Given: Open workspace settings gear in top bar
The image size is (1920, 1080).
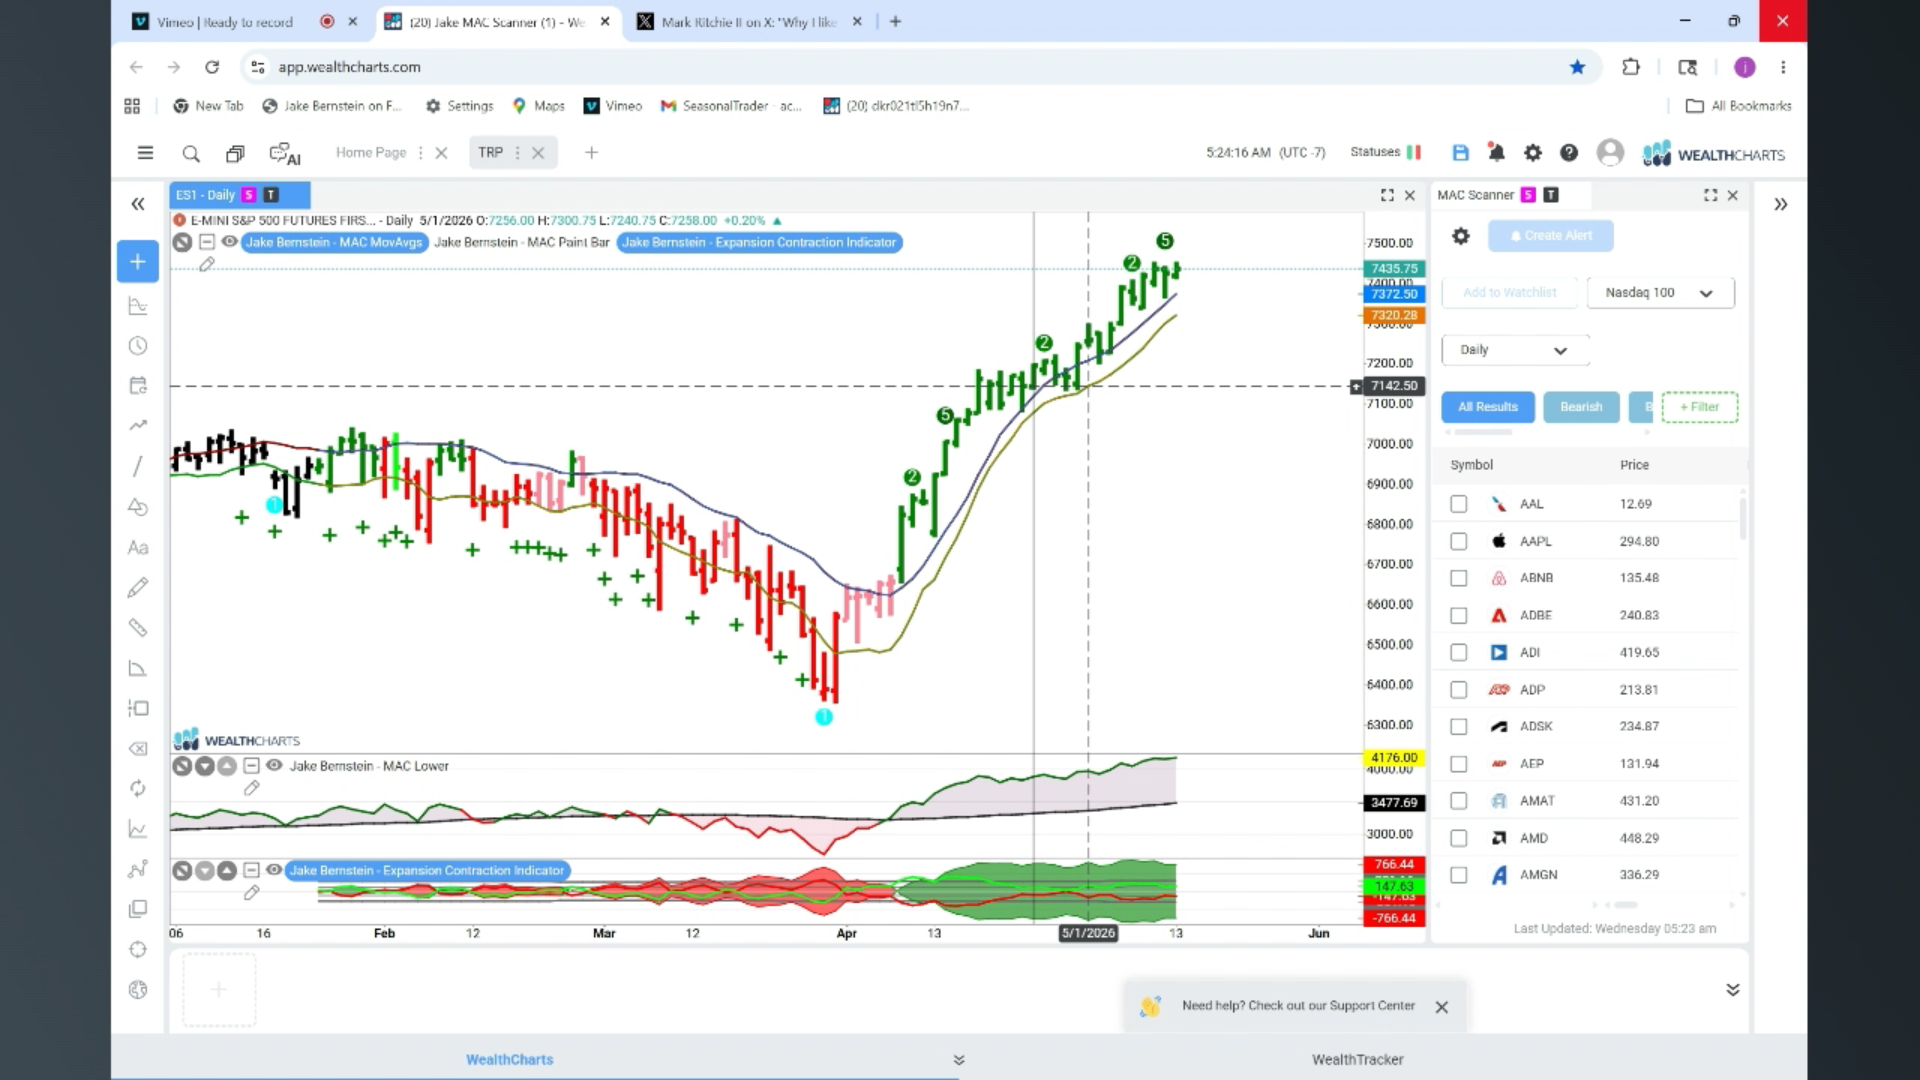Looking at the screenshot, I should pos(1533,153).
